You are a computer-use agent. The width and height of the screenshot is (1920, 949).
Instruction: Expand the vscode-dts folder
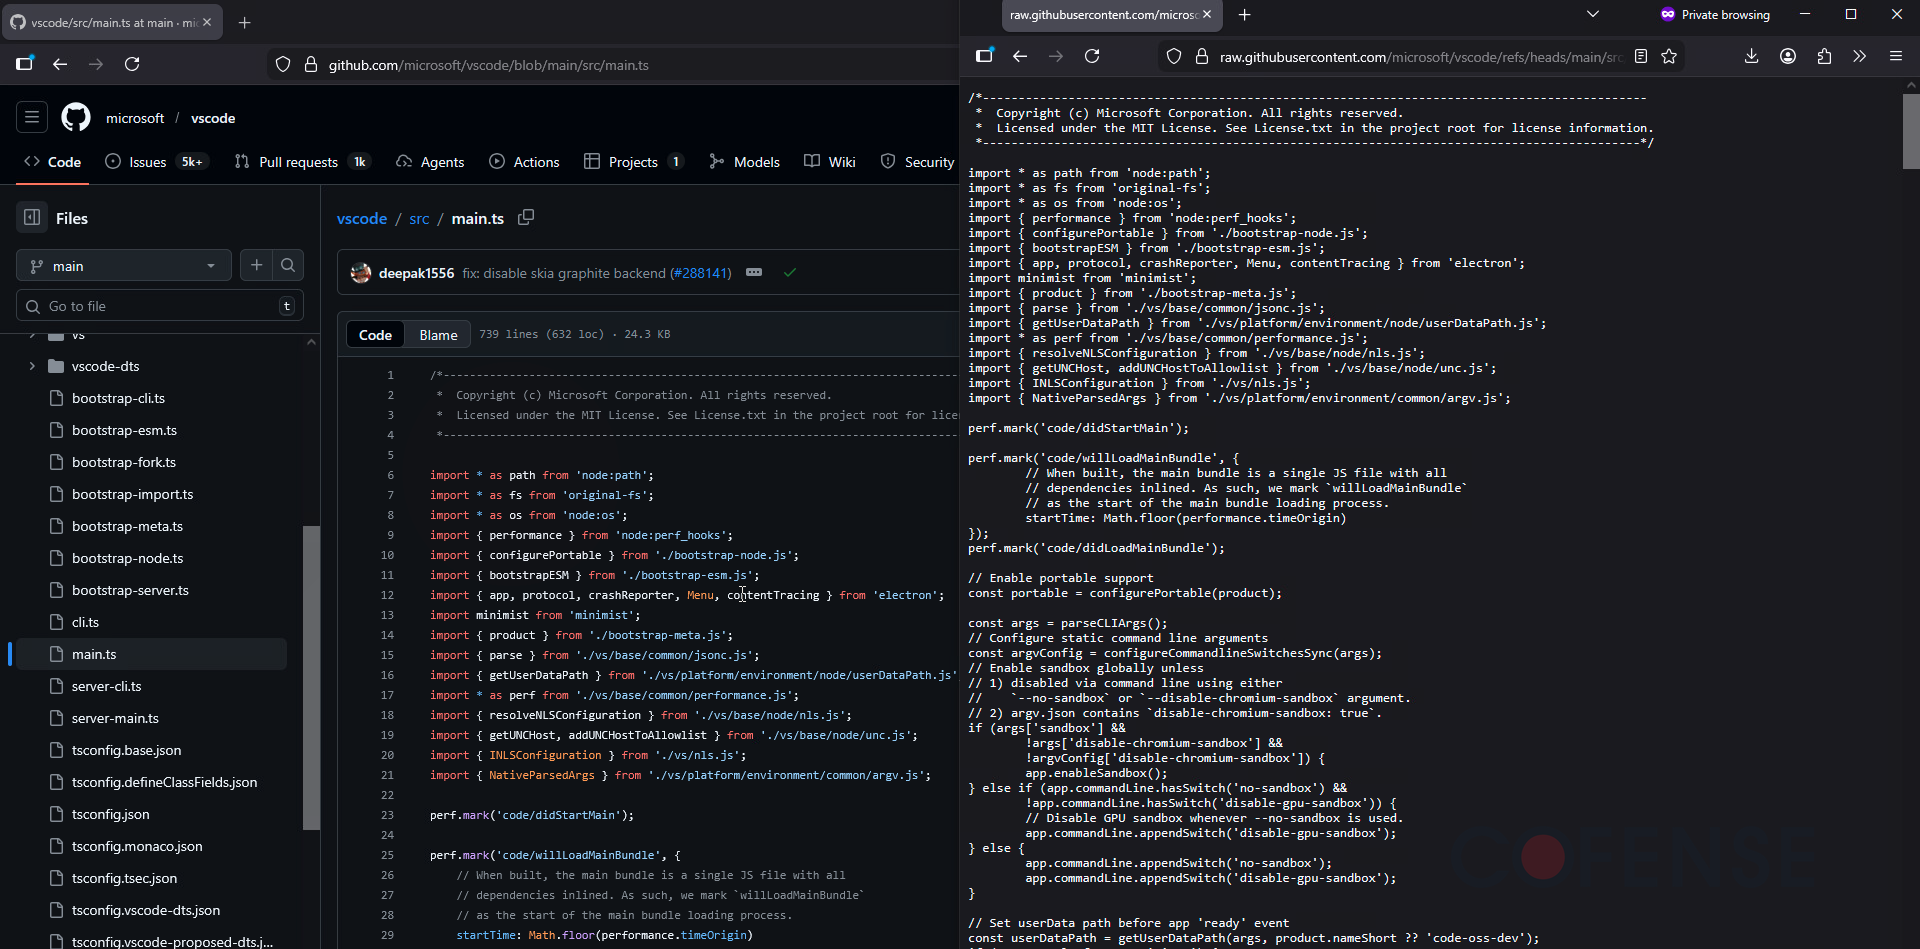33,366
